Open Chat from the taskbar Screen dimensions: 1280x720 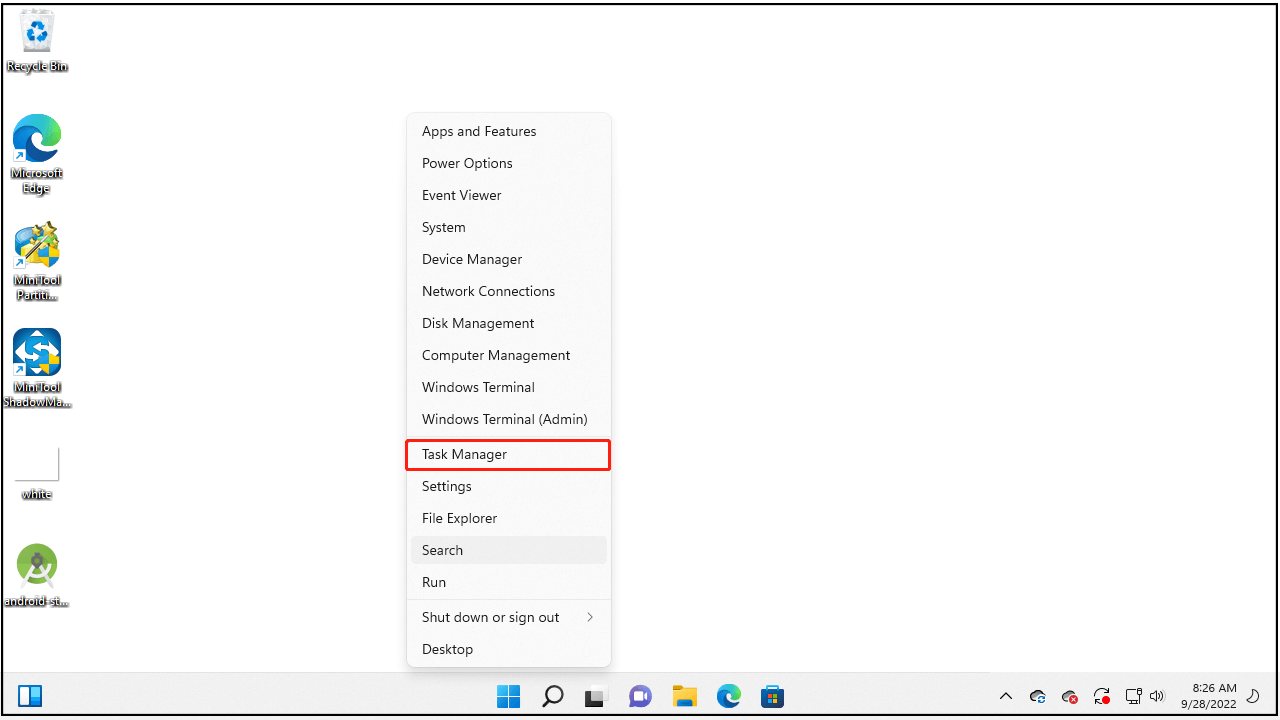[x=640, y=696]
